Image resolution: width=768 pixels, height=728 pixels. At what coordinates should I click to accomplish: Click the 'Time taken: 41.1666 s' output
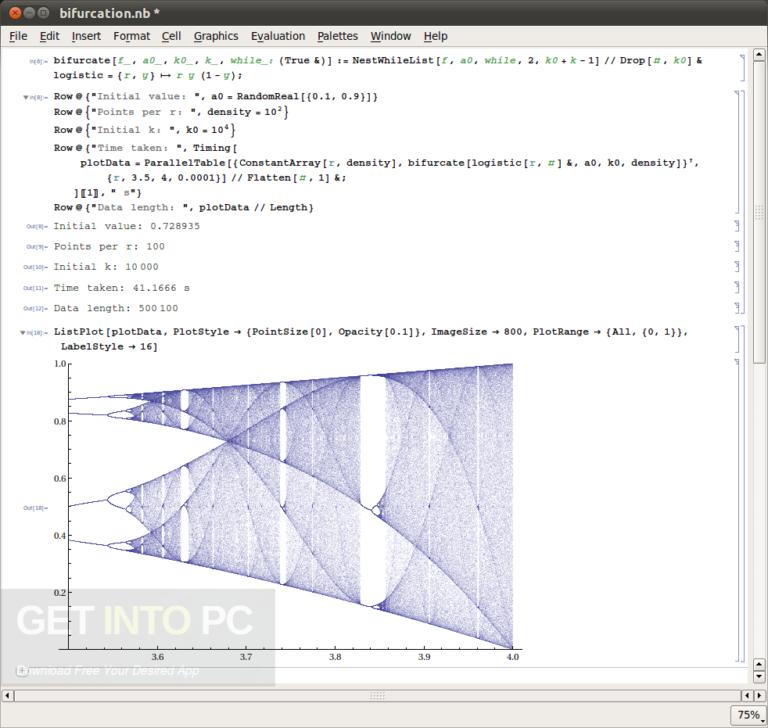tap(121, 288)
